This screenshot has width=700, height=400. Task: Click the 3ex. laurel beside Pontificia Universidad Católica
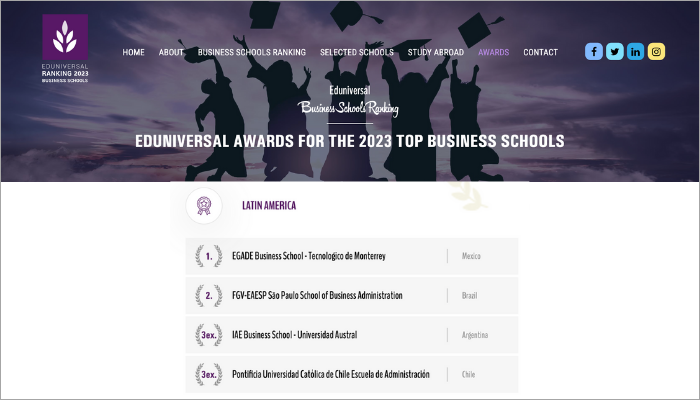(208, 374)
